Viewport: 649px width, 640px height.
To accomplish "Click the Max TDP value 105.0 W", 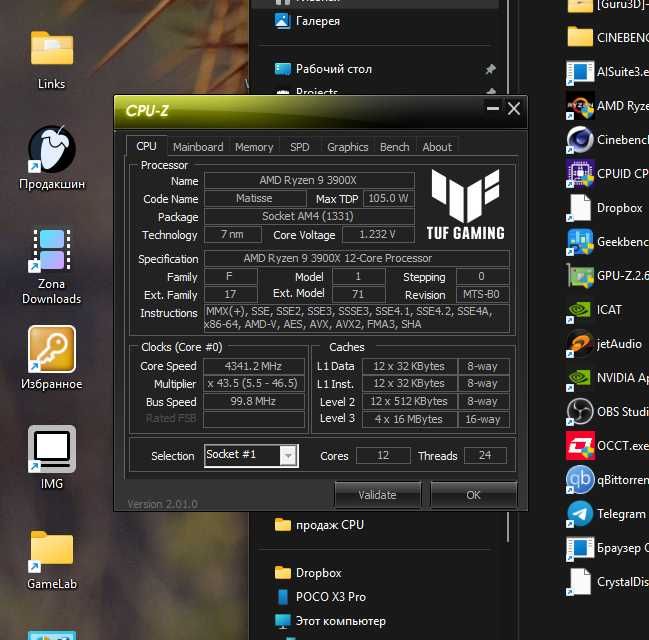I will coord(389,198).
